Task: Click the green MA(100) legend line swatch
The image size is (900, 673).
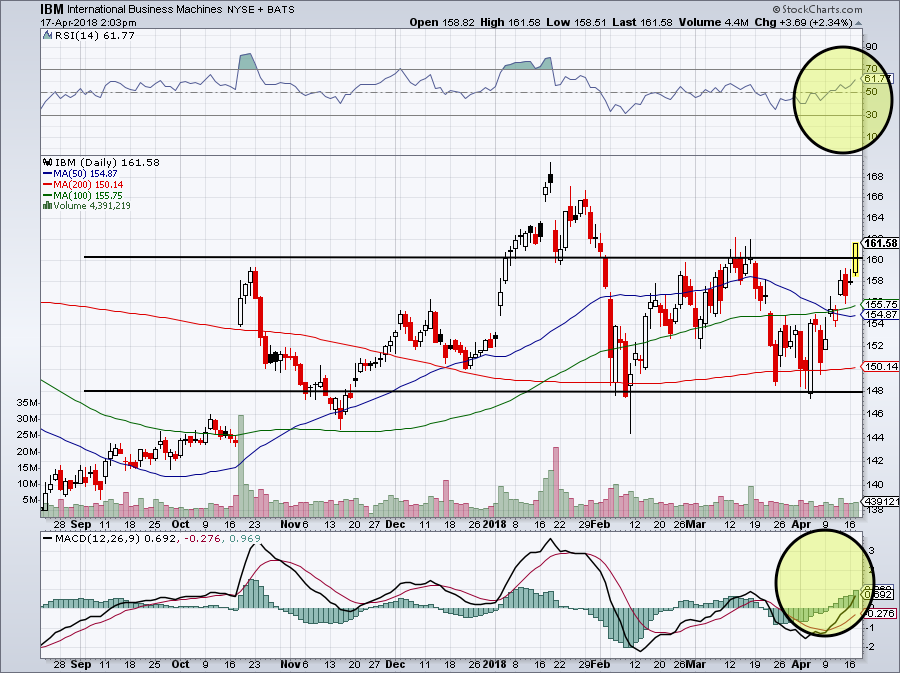Action: (x=48, y=196)
